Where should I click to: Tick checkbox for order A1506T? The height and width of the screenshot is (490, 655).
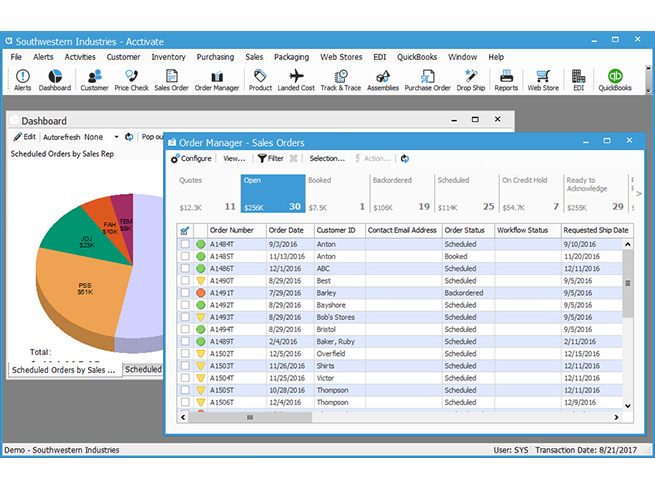pyautogui.click(x=185, y=402)
